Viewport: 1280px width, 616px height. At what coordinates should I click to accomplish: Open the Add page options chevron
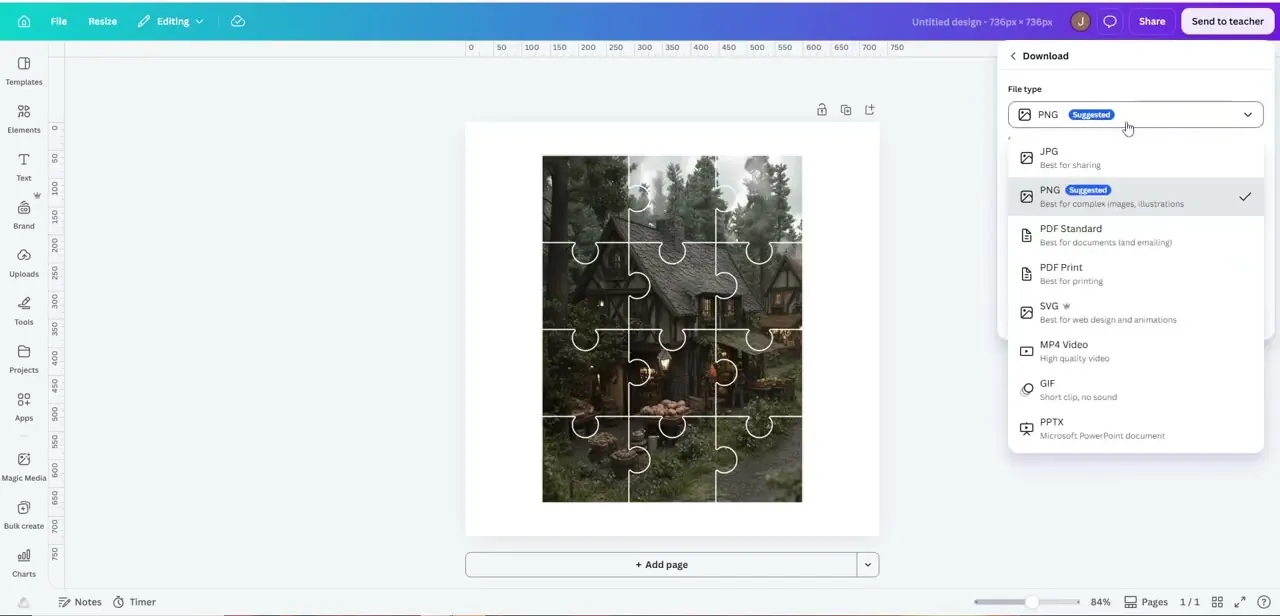[x=868, y=565]
